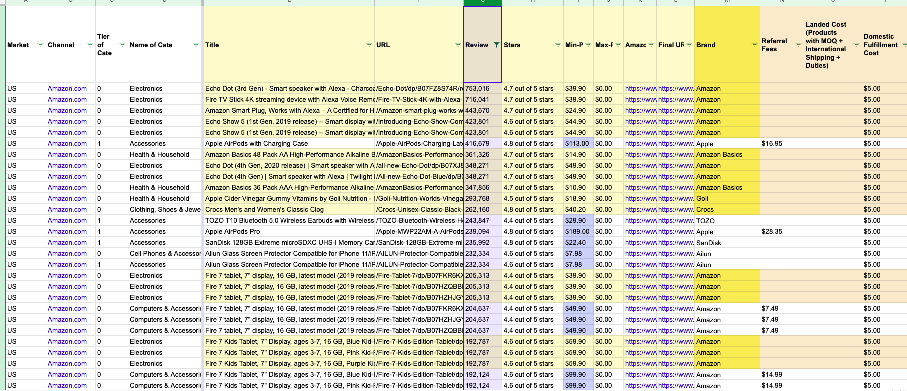Select Cell Phones & Accessor category cell
907x391 pixels.
pos(165,253)
